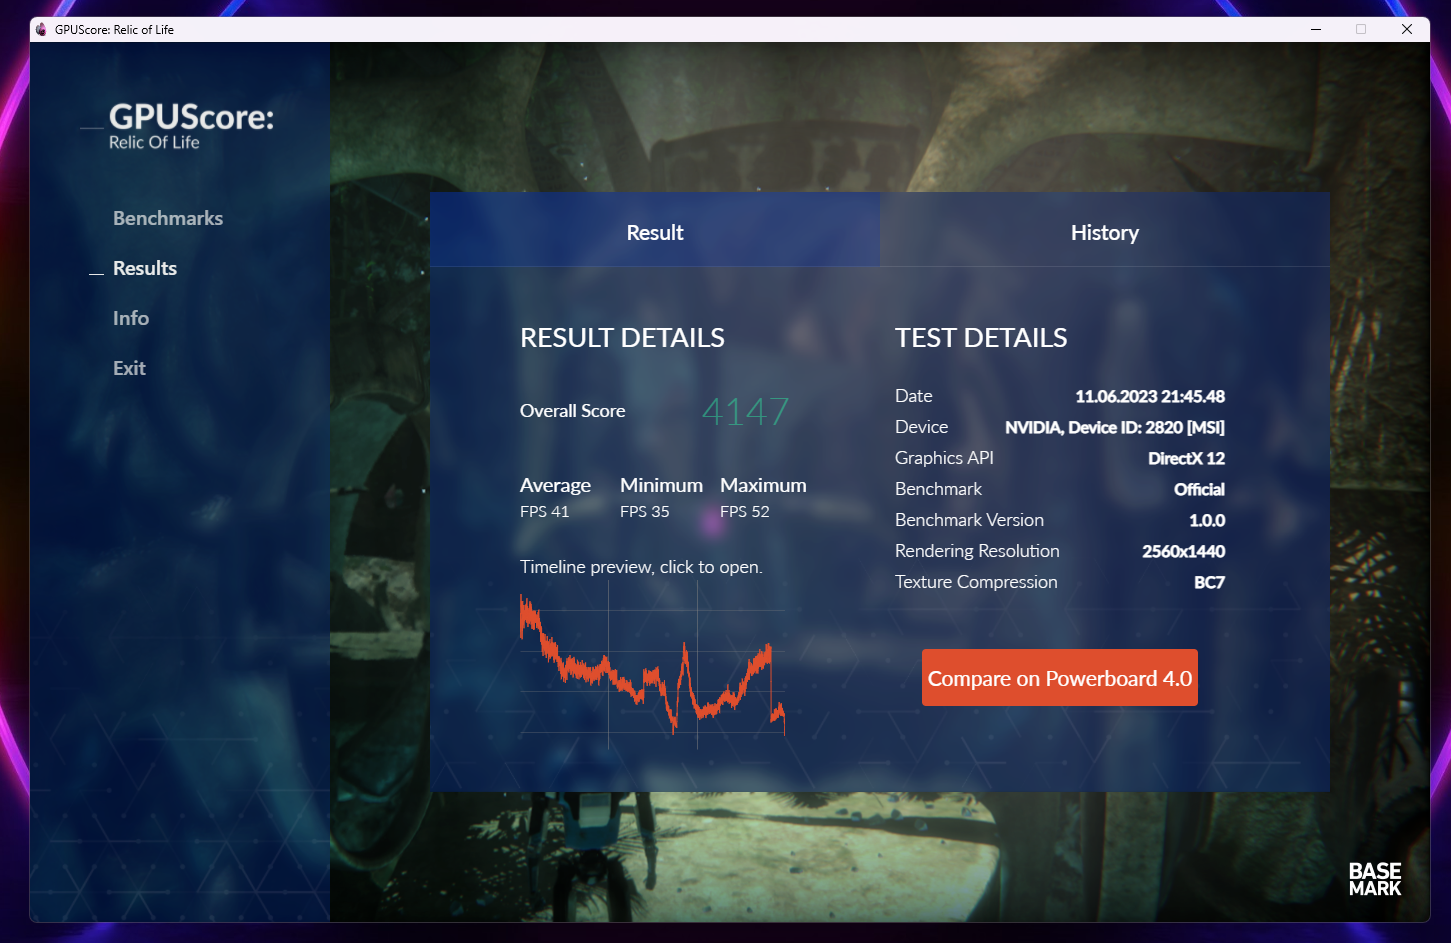
Task: Click the GPUScore app icon in title bar
Action: coord(41,30)
